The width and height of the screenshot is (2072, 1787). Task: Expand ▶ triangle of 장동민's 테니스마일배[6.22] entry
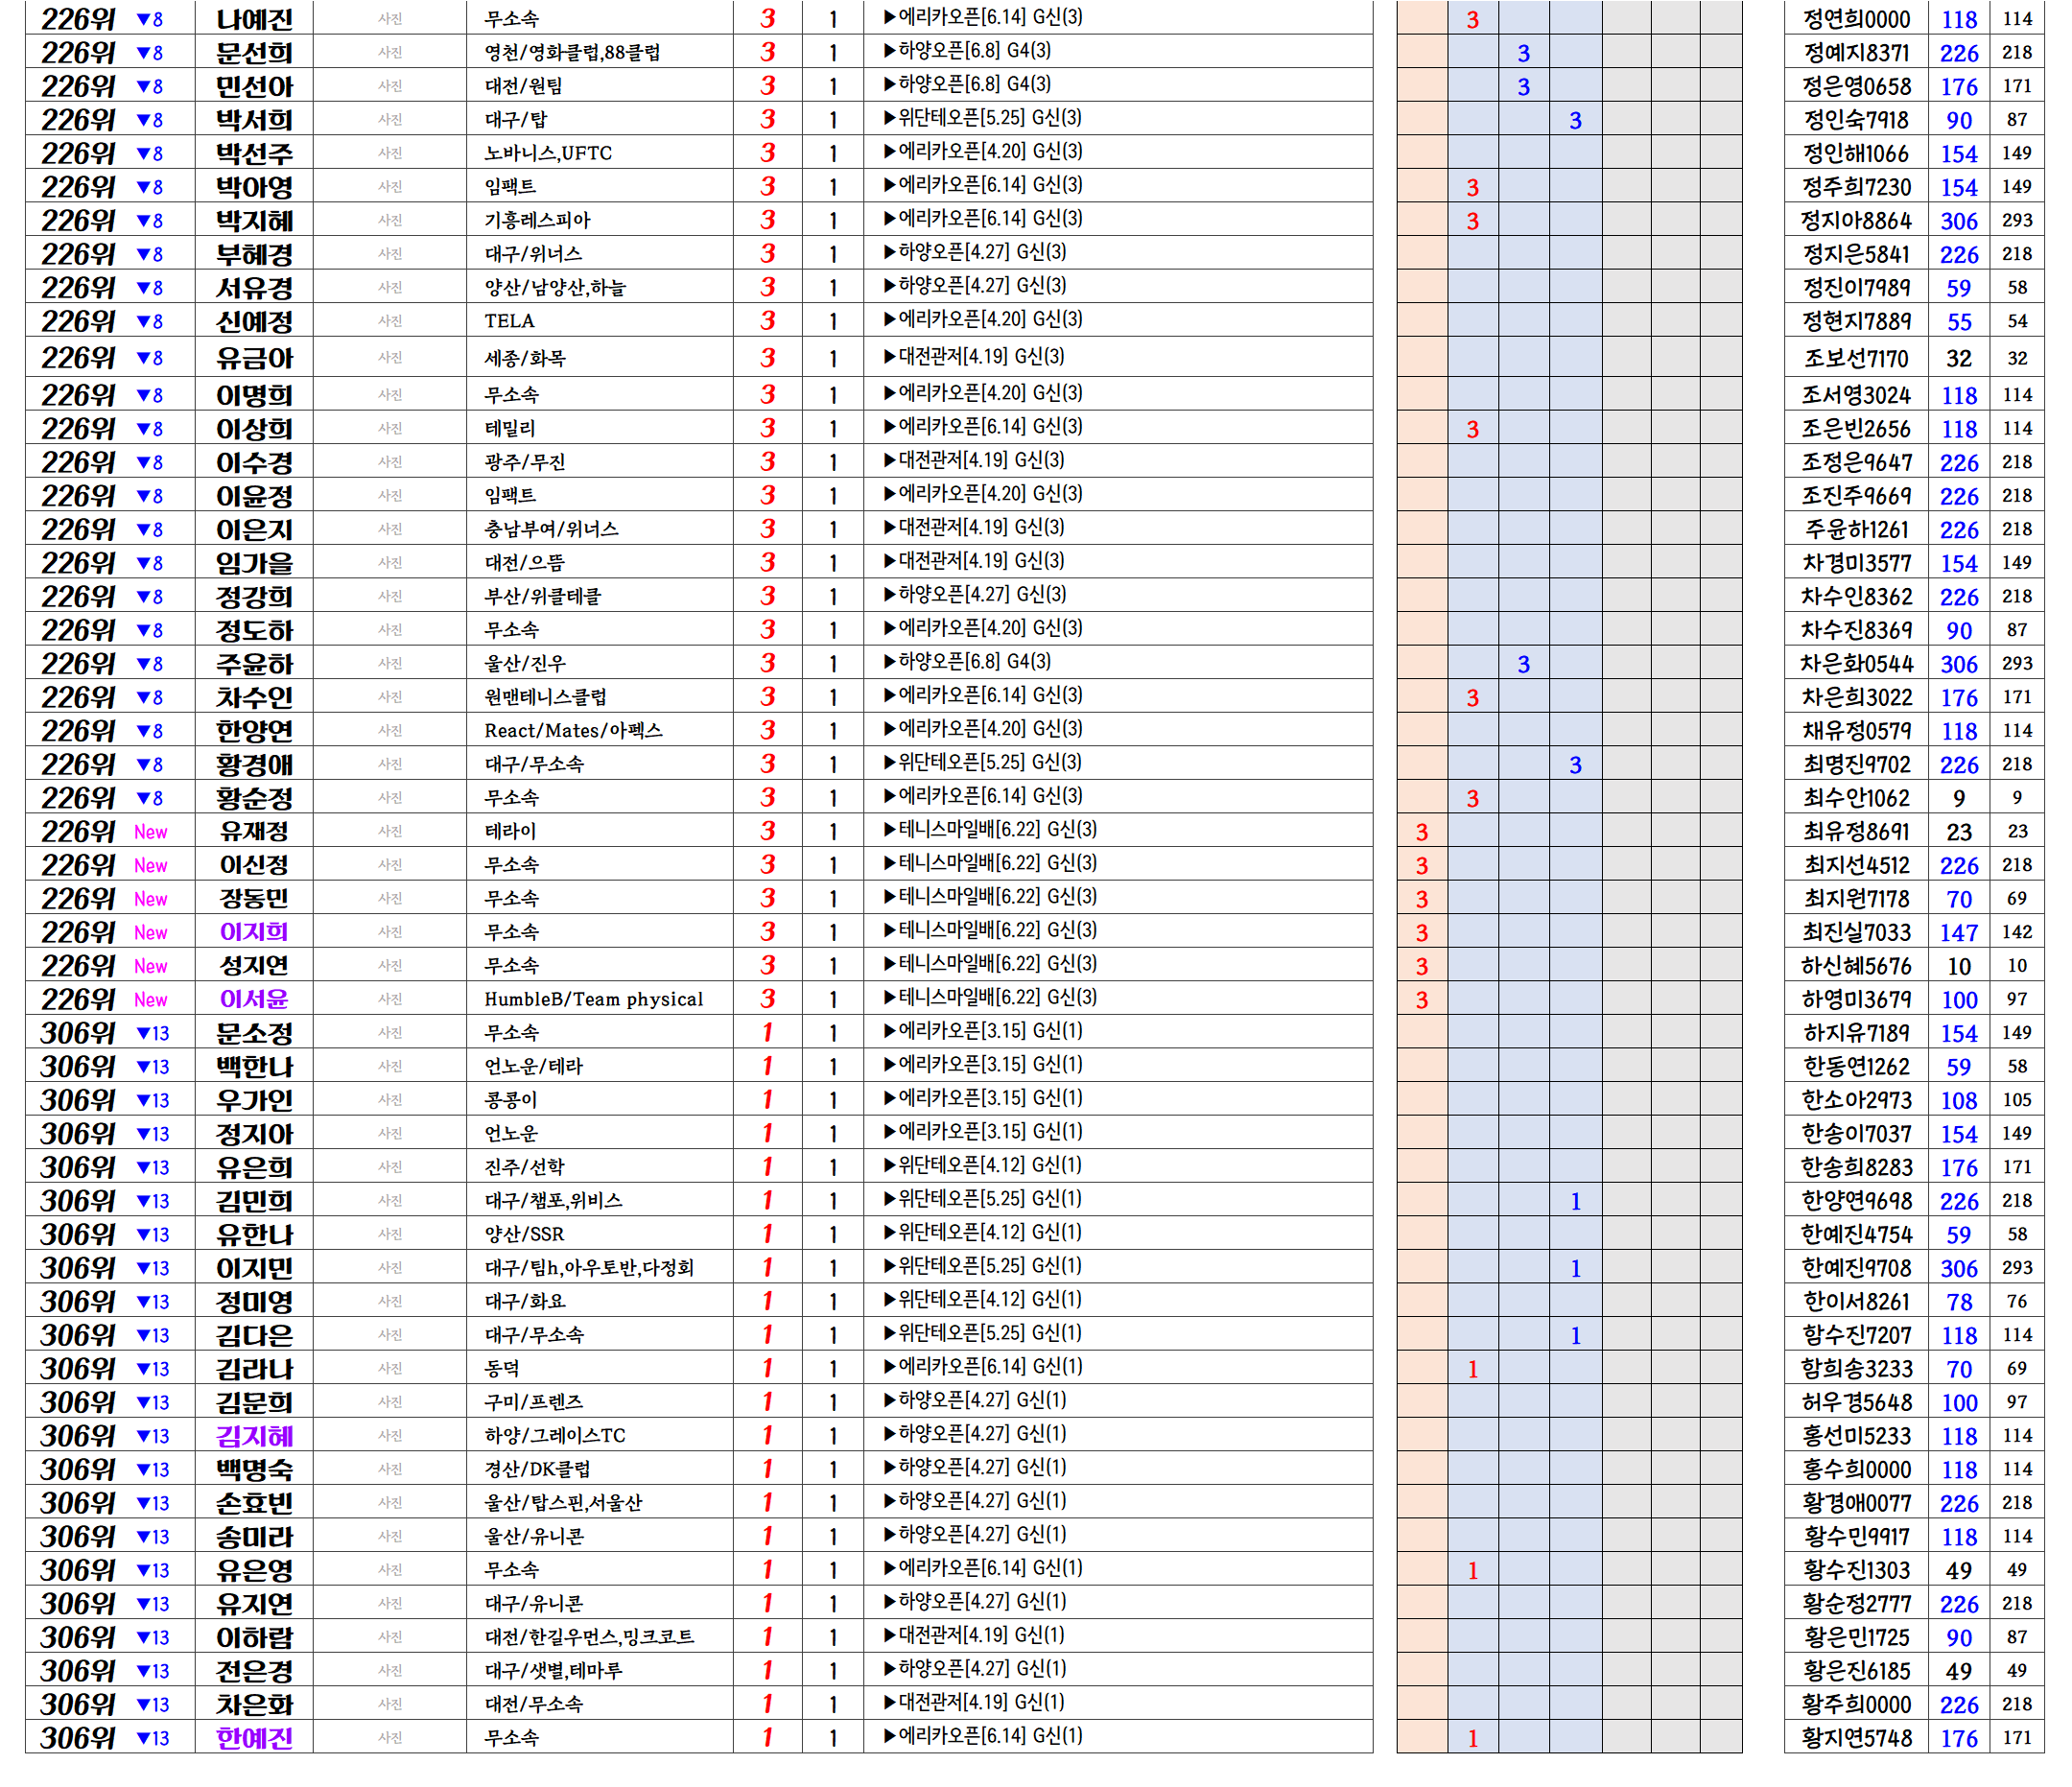pyautogui.click(x=889, y=897)
